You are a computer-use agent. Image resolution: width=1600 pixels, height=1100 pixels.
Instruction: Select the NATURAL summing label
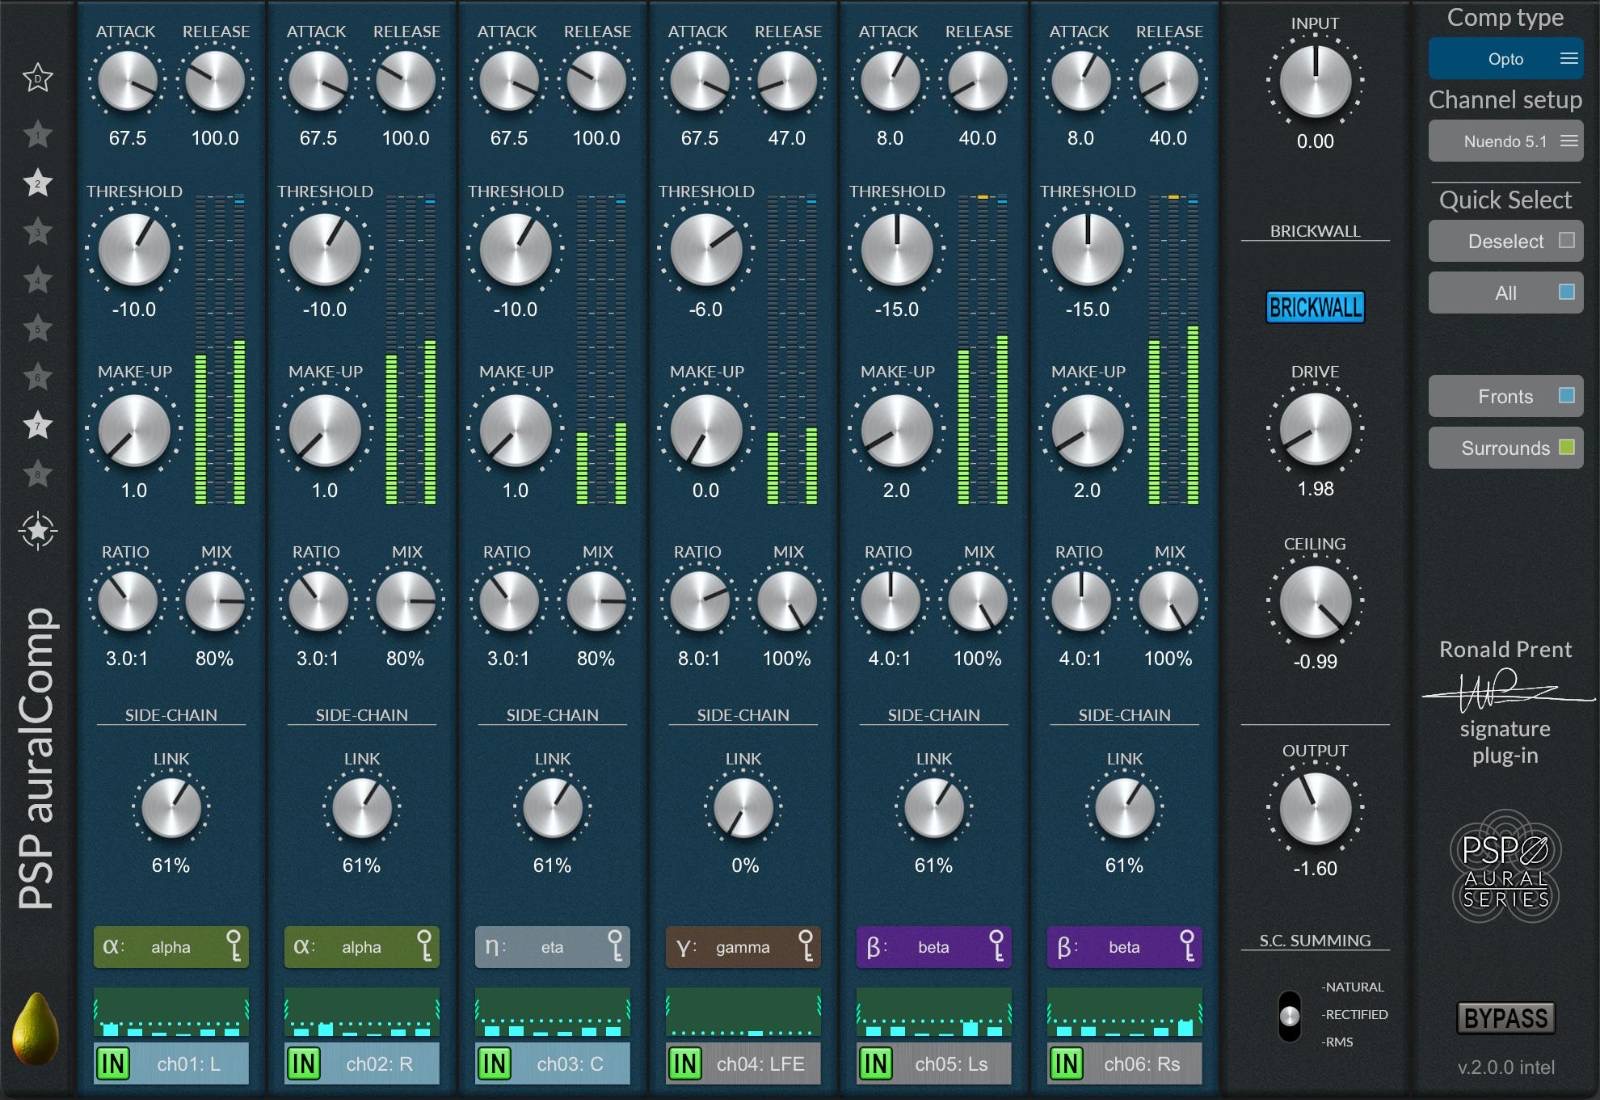click(1353, 987)
